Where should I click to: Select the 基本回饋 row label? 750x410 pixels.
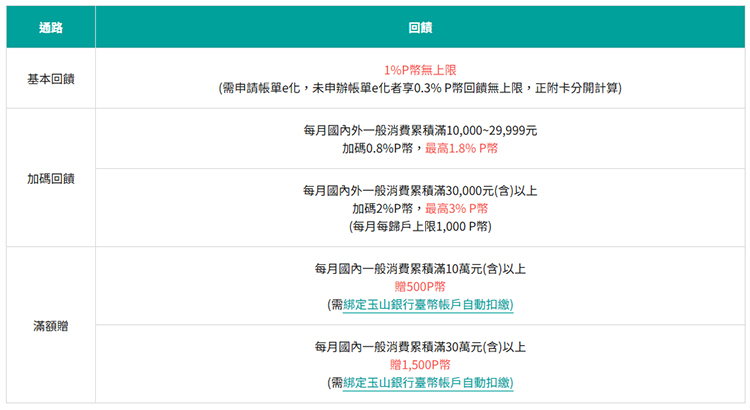pyautogui.click(x=50, y=79)
